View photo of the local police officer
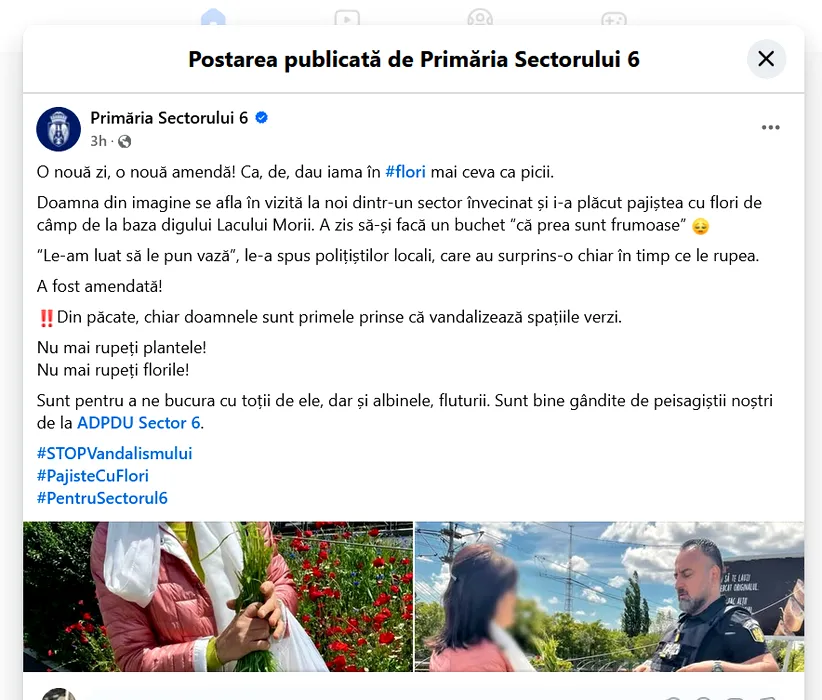822x700 pixels. click(x=609, y=597)
